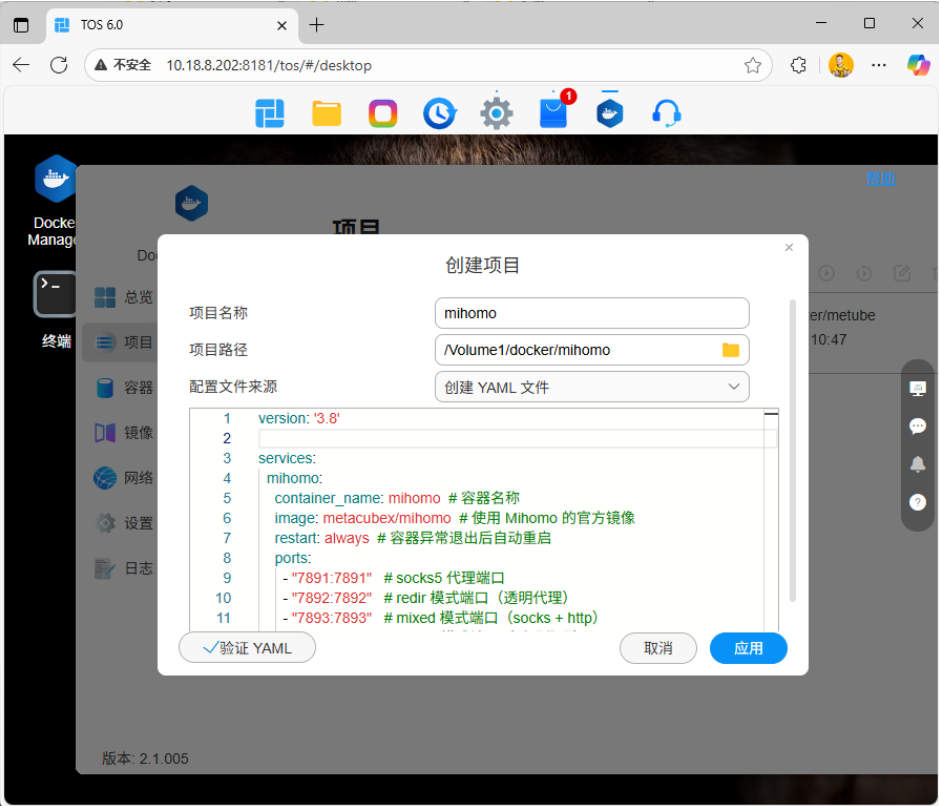Click the 不安全 security warning indicator
Image resolution: width=939 pixels, height=806 pixels.
pos(123,65)
